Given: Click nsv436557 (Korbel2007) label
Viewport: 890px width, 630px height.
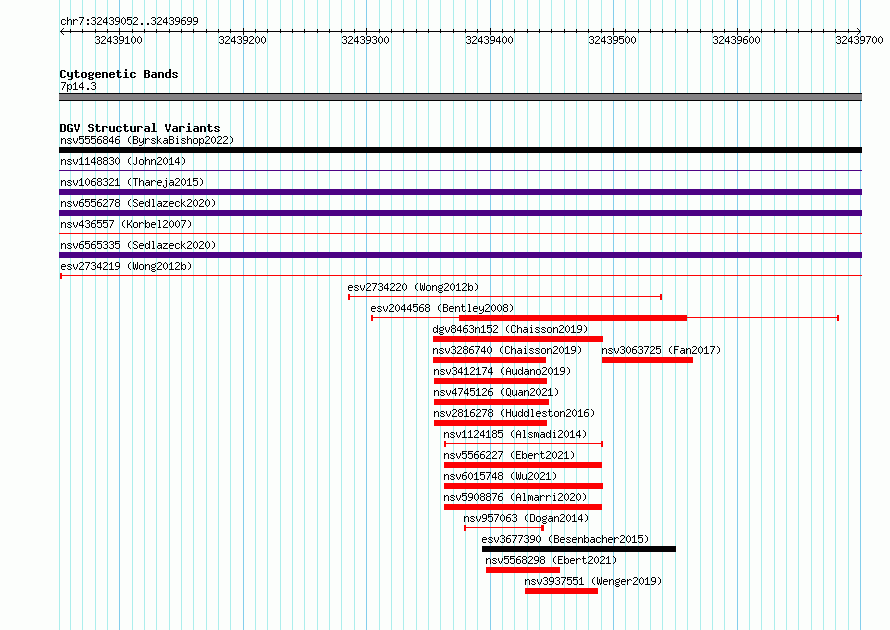Looking at the screenshot, I should [126, 224].
